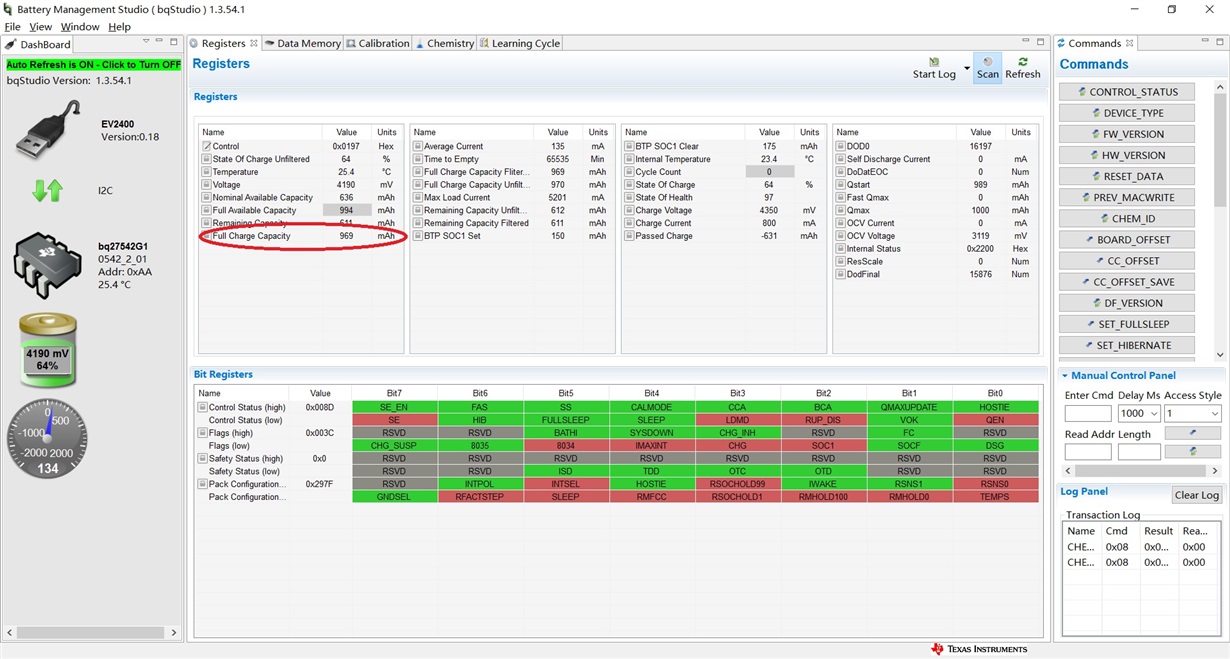This screenshot has height=659, width=1230.
Task: Open the View menu
Action: [x=41, y=27]
